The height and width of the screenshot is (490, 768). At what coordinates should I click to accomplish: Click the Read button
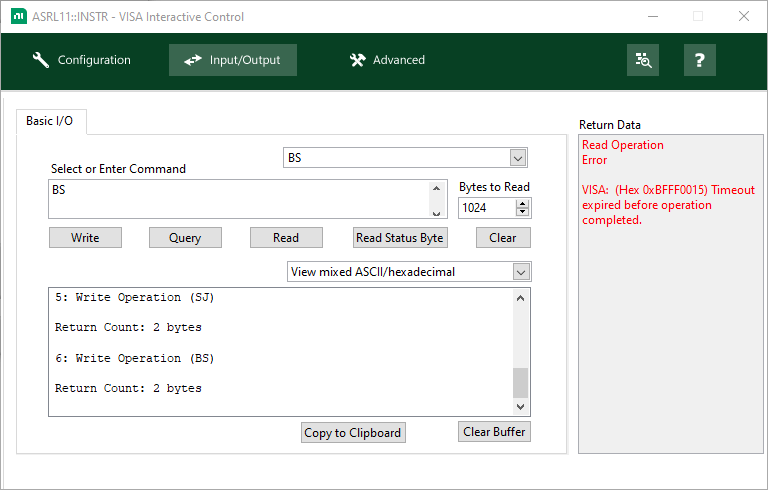(x=286, y=238)
